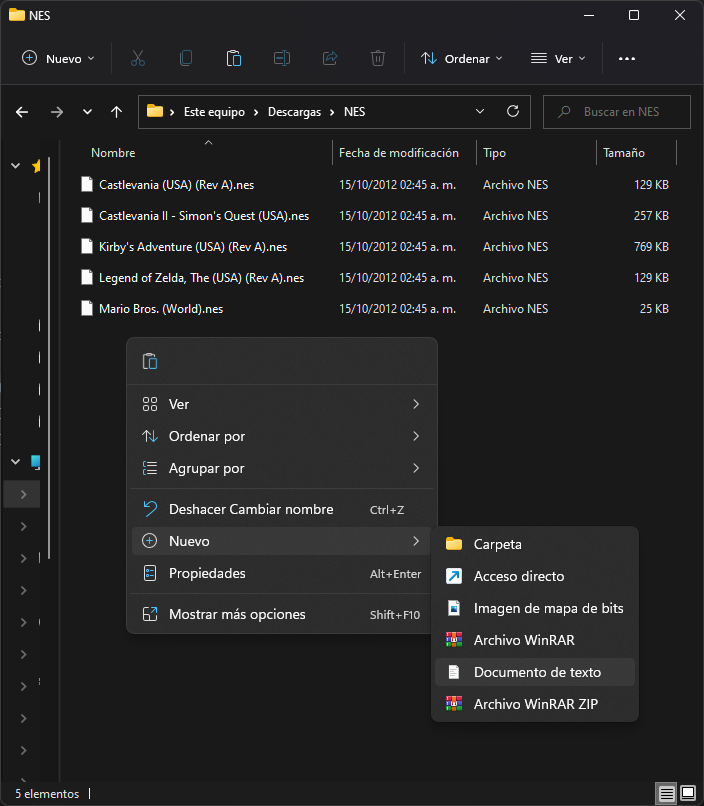Click the Copy icon in toolbar
The height and width of the screenshot is (806, 704).
(x=186, y=59)
